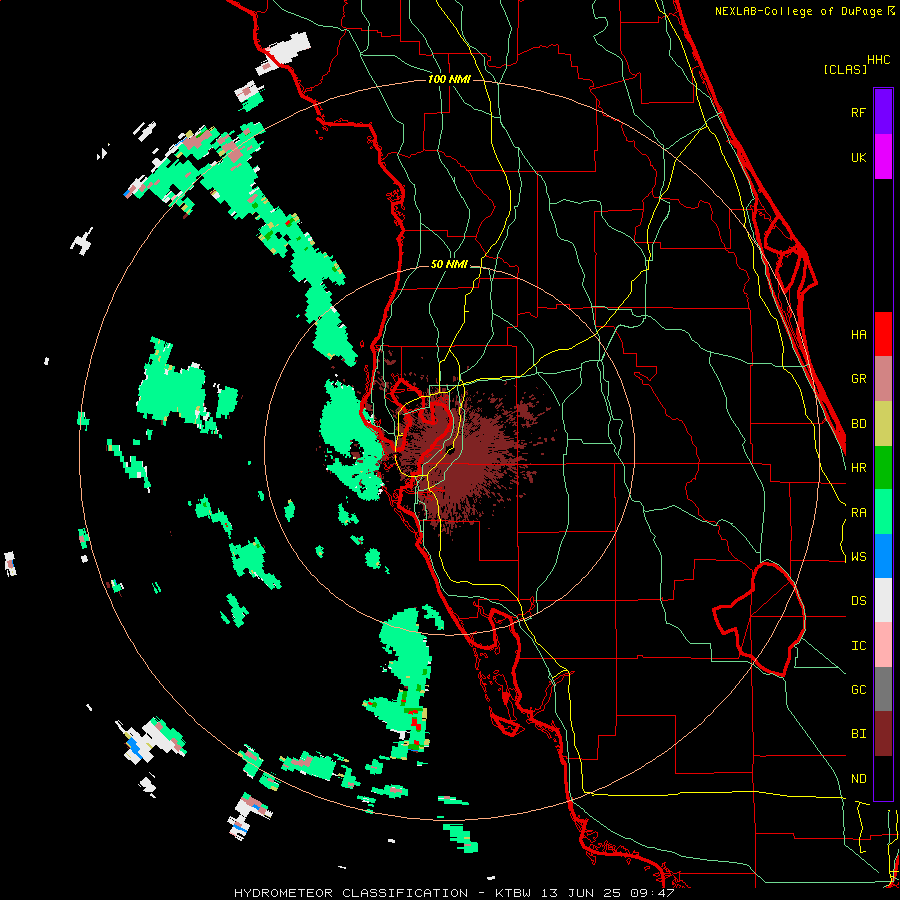Click the RA legend label
Image resolution: width=900 pixels, height=900 pixels.
858,513
